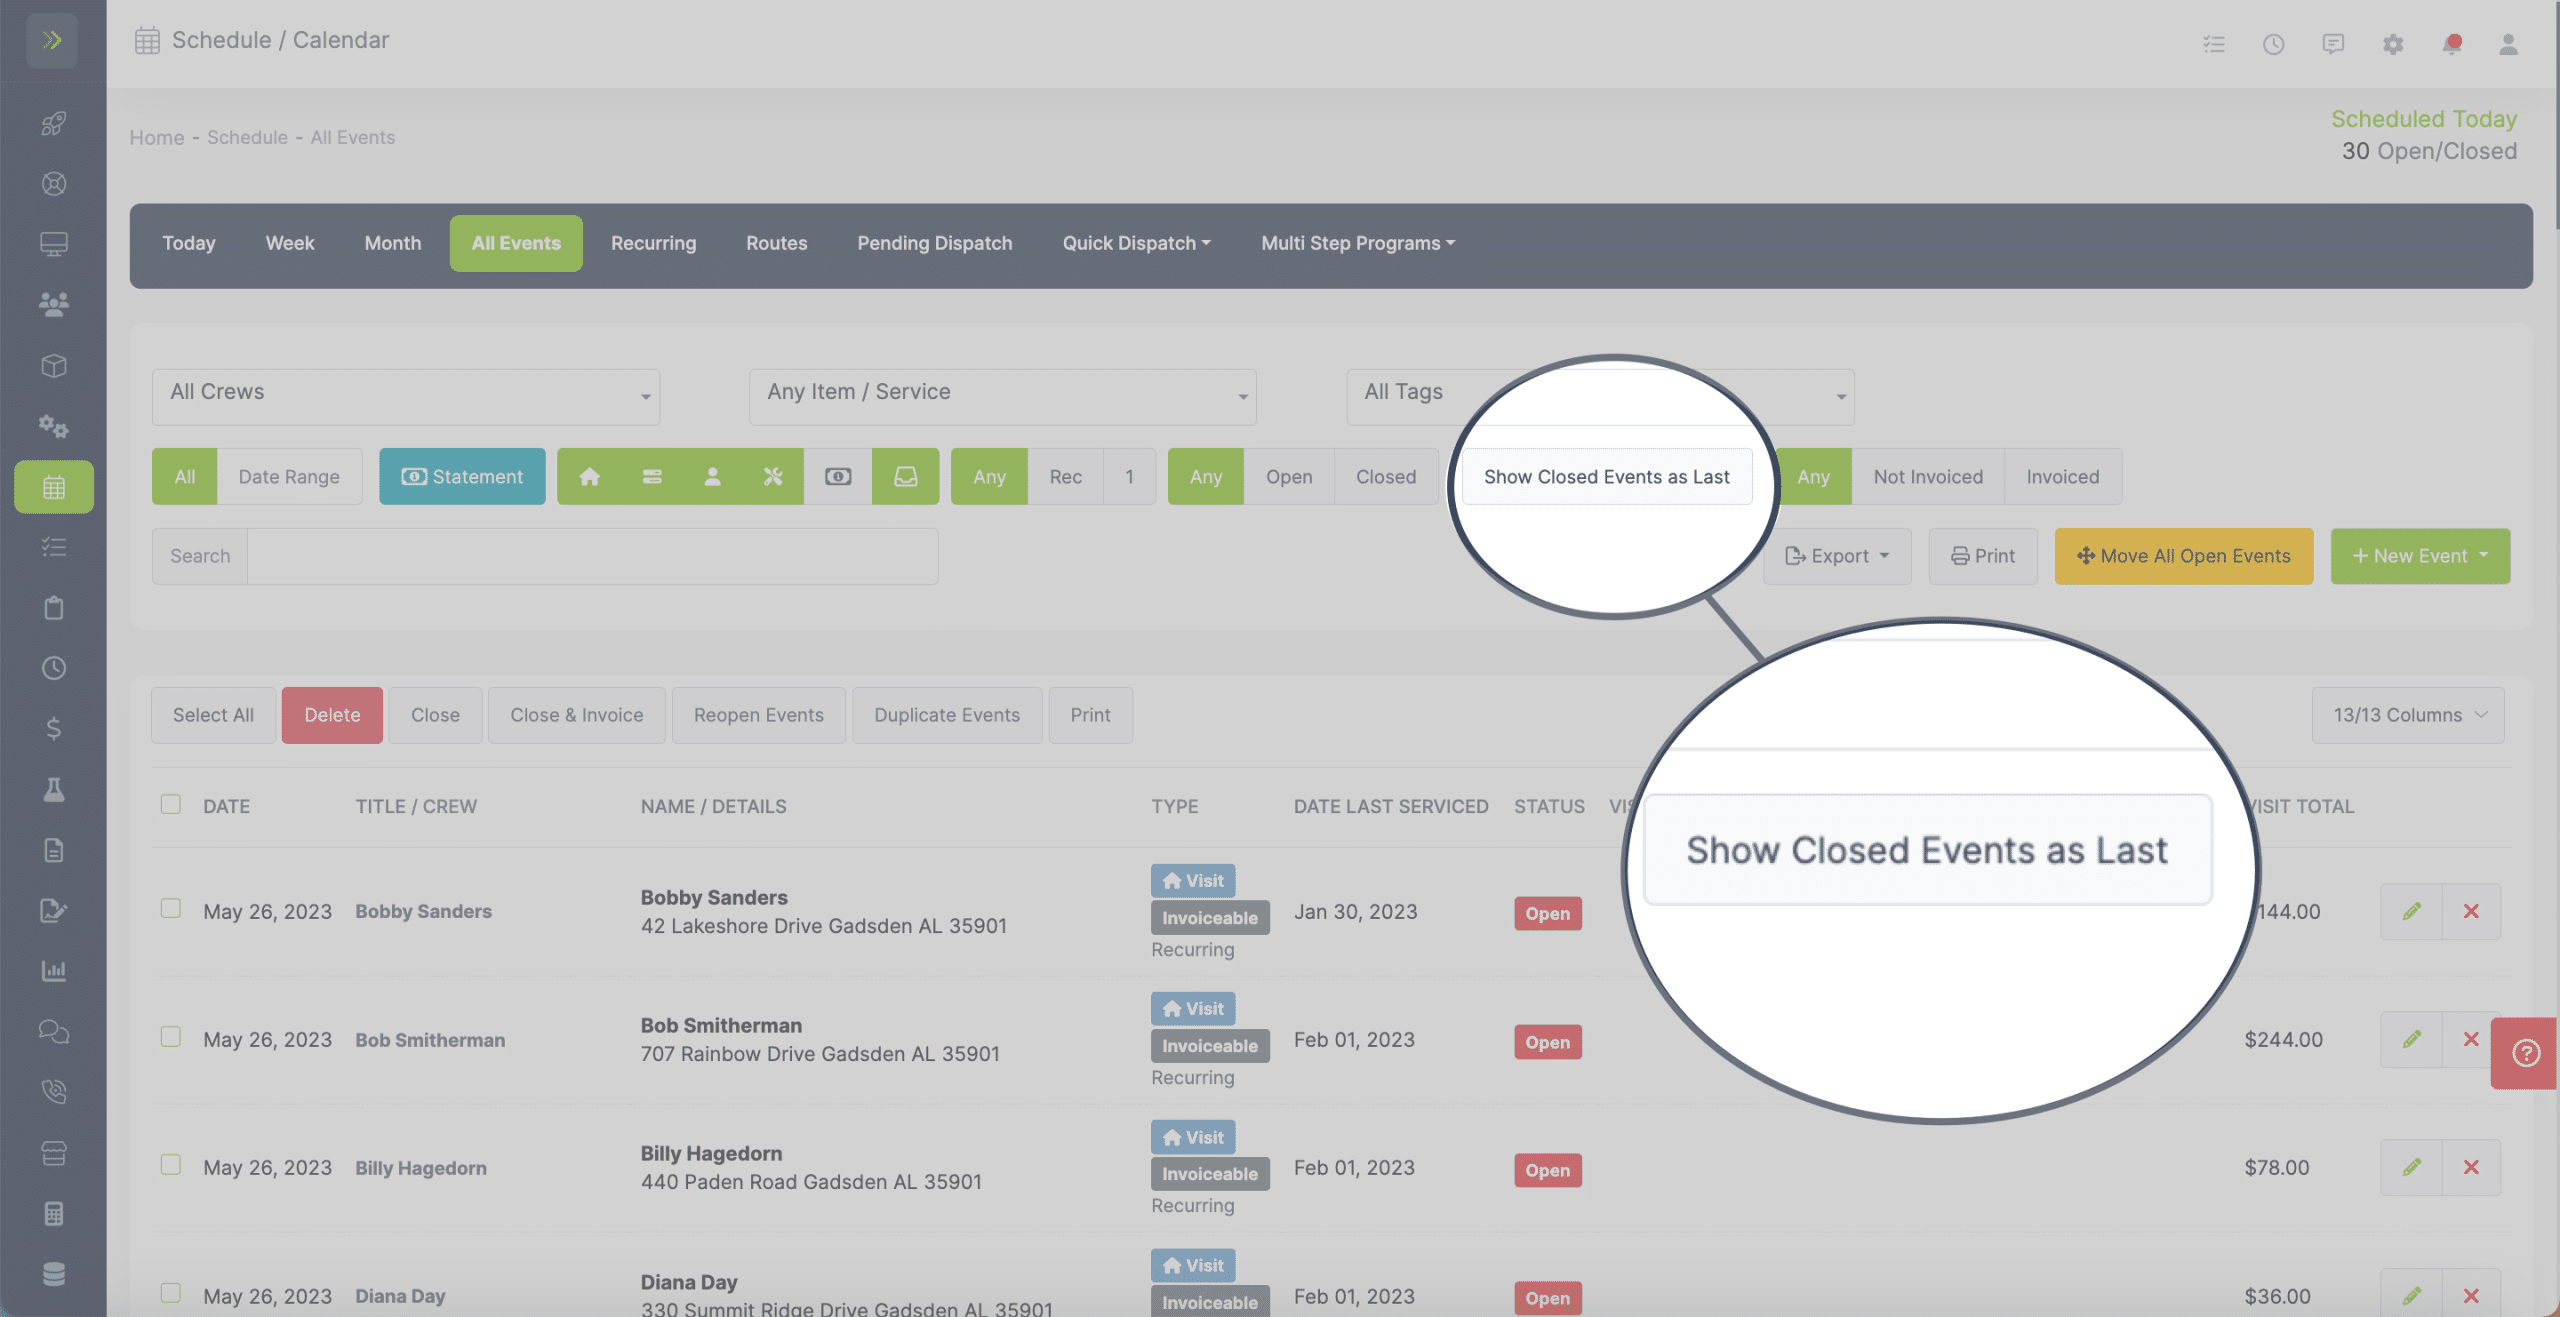
Task: Edit Bobby Sanders event with pencil icon
Action: [2411, 912]
